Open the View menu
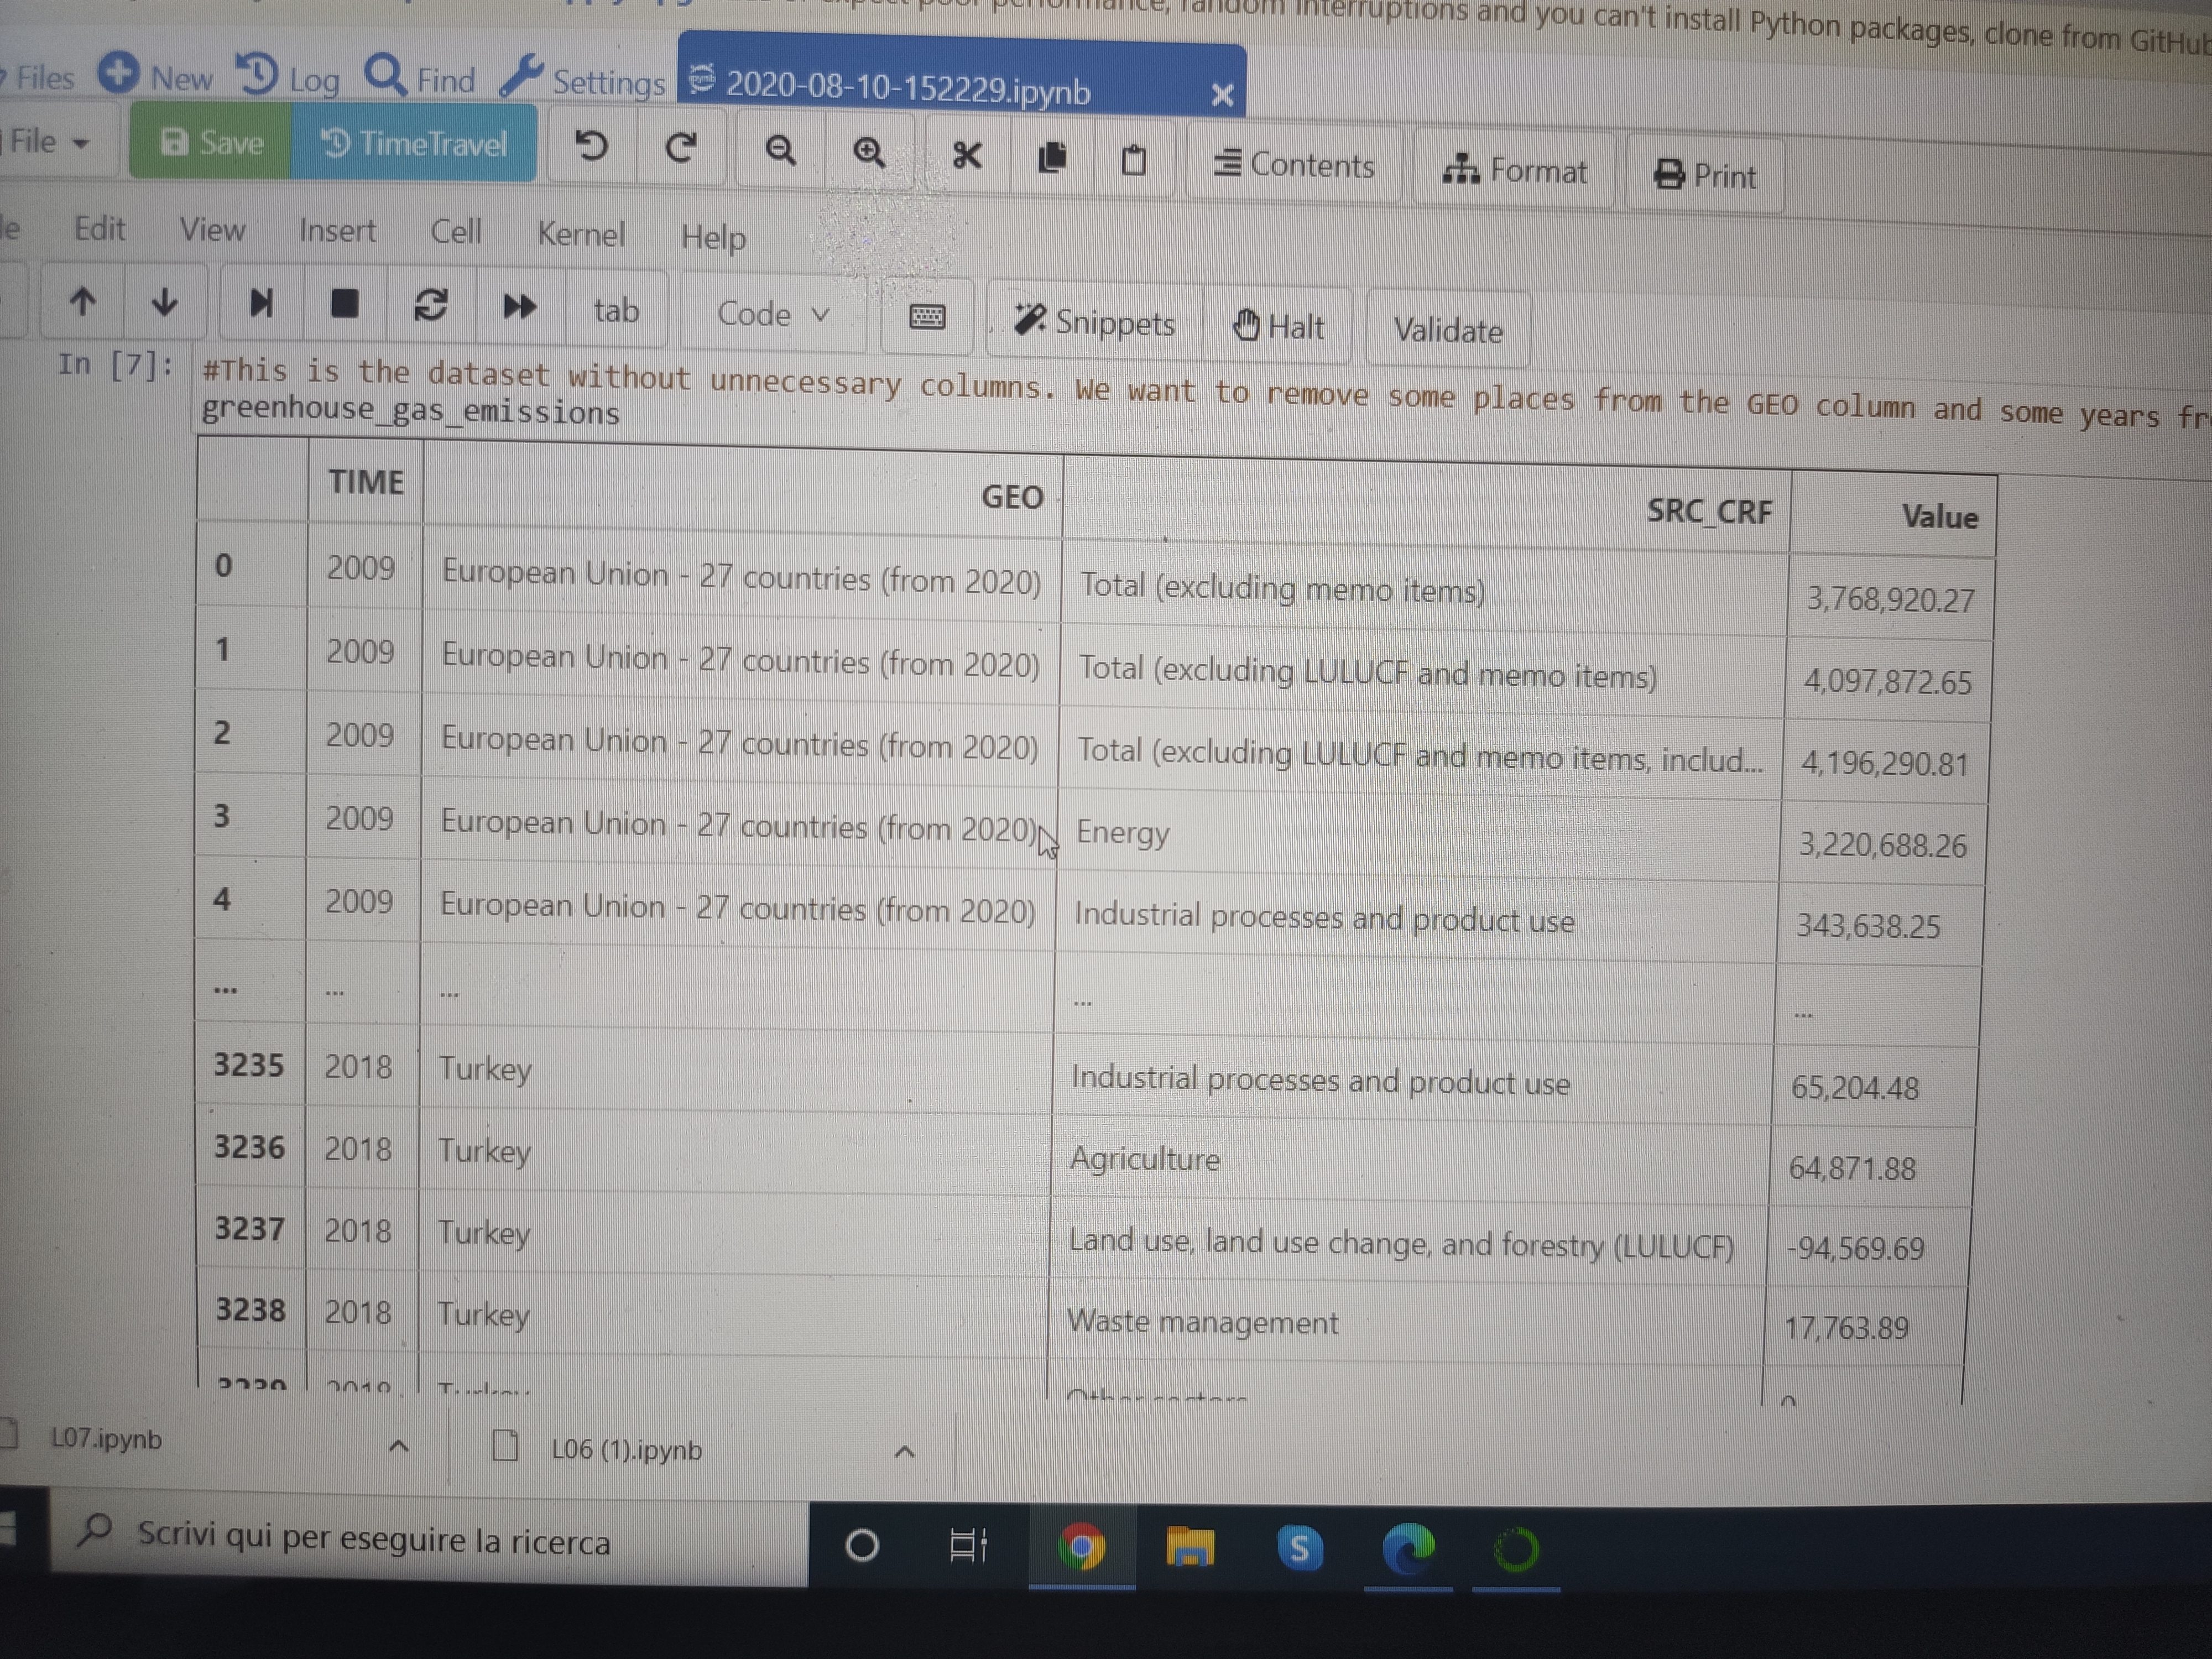The height and width of the screenshot is (1659, 2212). click(212, 230)
